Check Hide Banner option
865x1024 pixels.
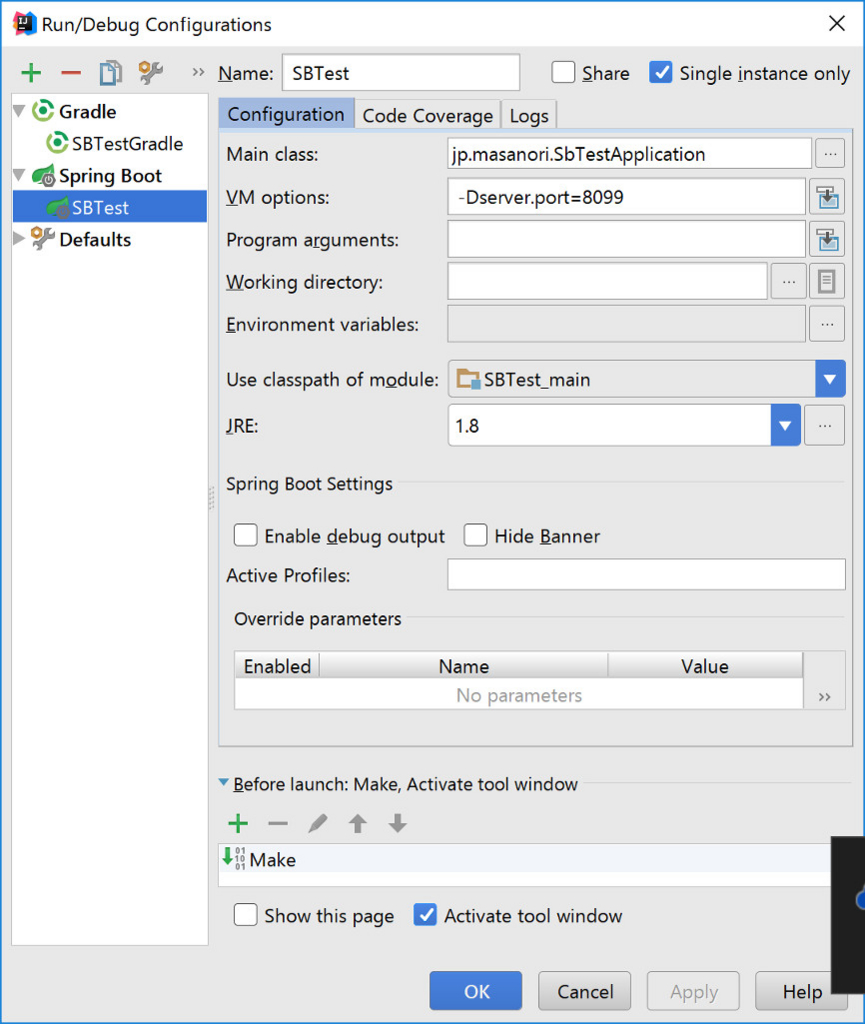click(475, 536)
